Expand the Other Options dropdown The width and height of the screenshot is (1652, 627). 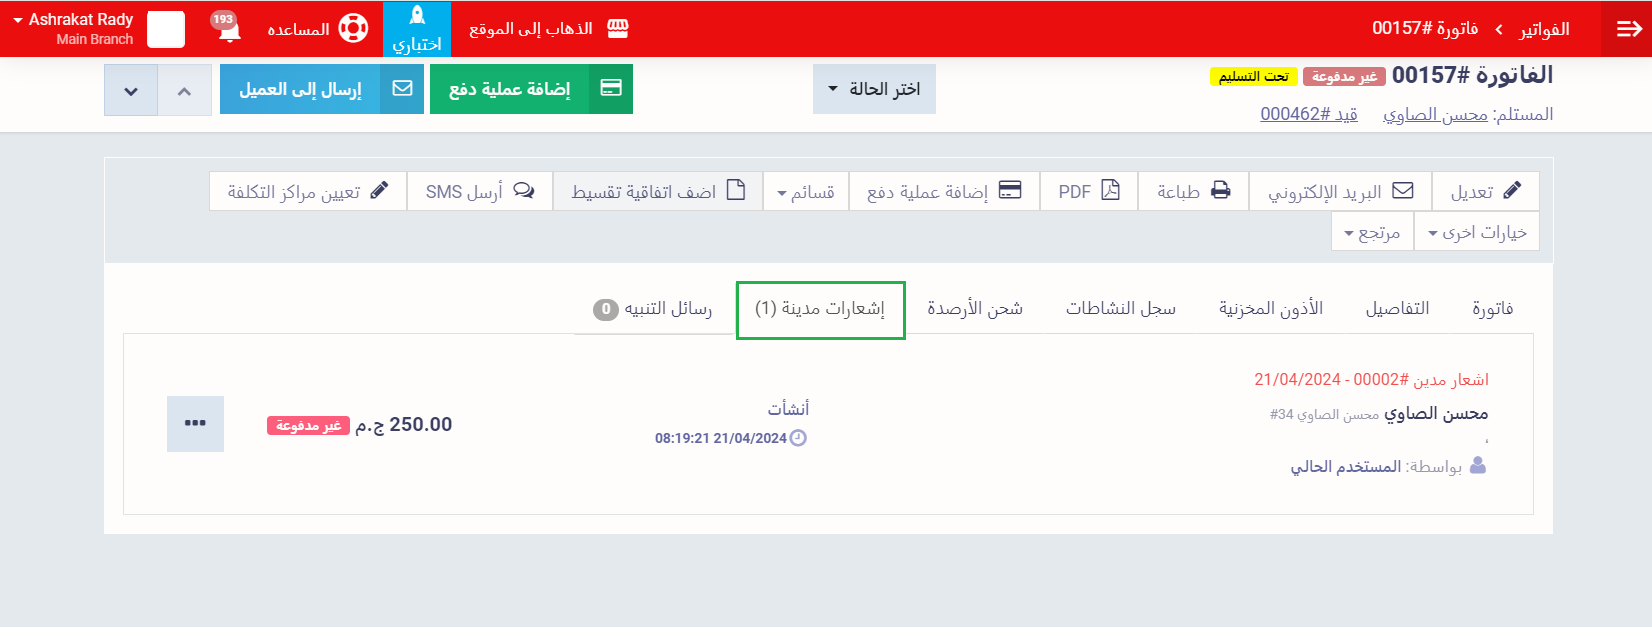(x=1476, y=232)
